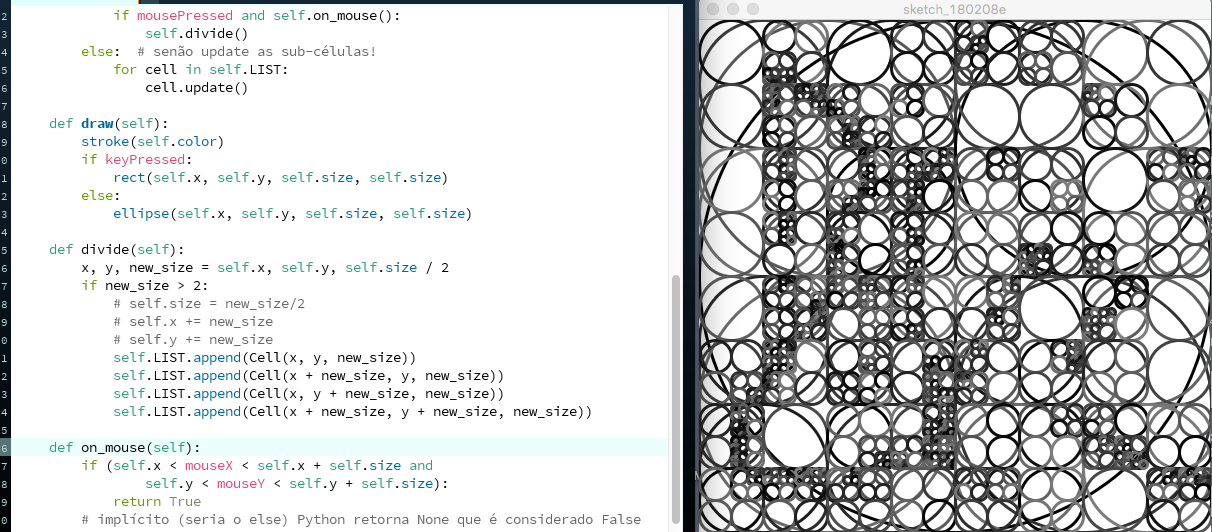Click append line 'Cell(x + new_size, y, new_size)'
The height and width of the screenshot is (532, 1212).
pyautogui.click(x=308, y=375)
